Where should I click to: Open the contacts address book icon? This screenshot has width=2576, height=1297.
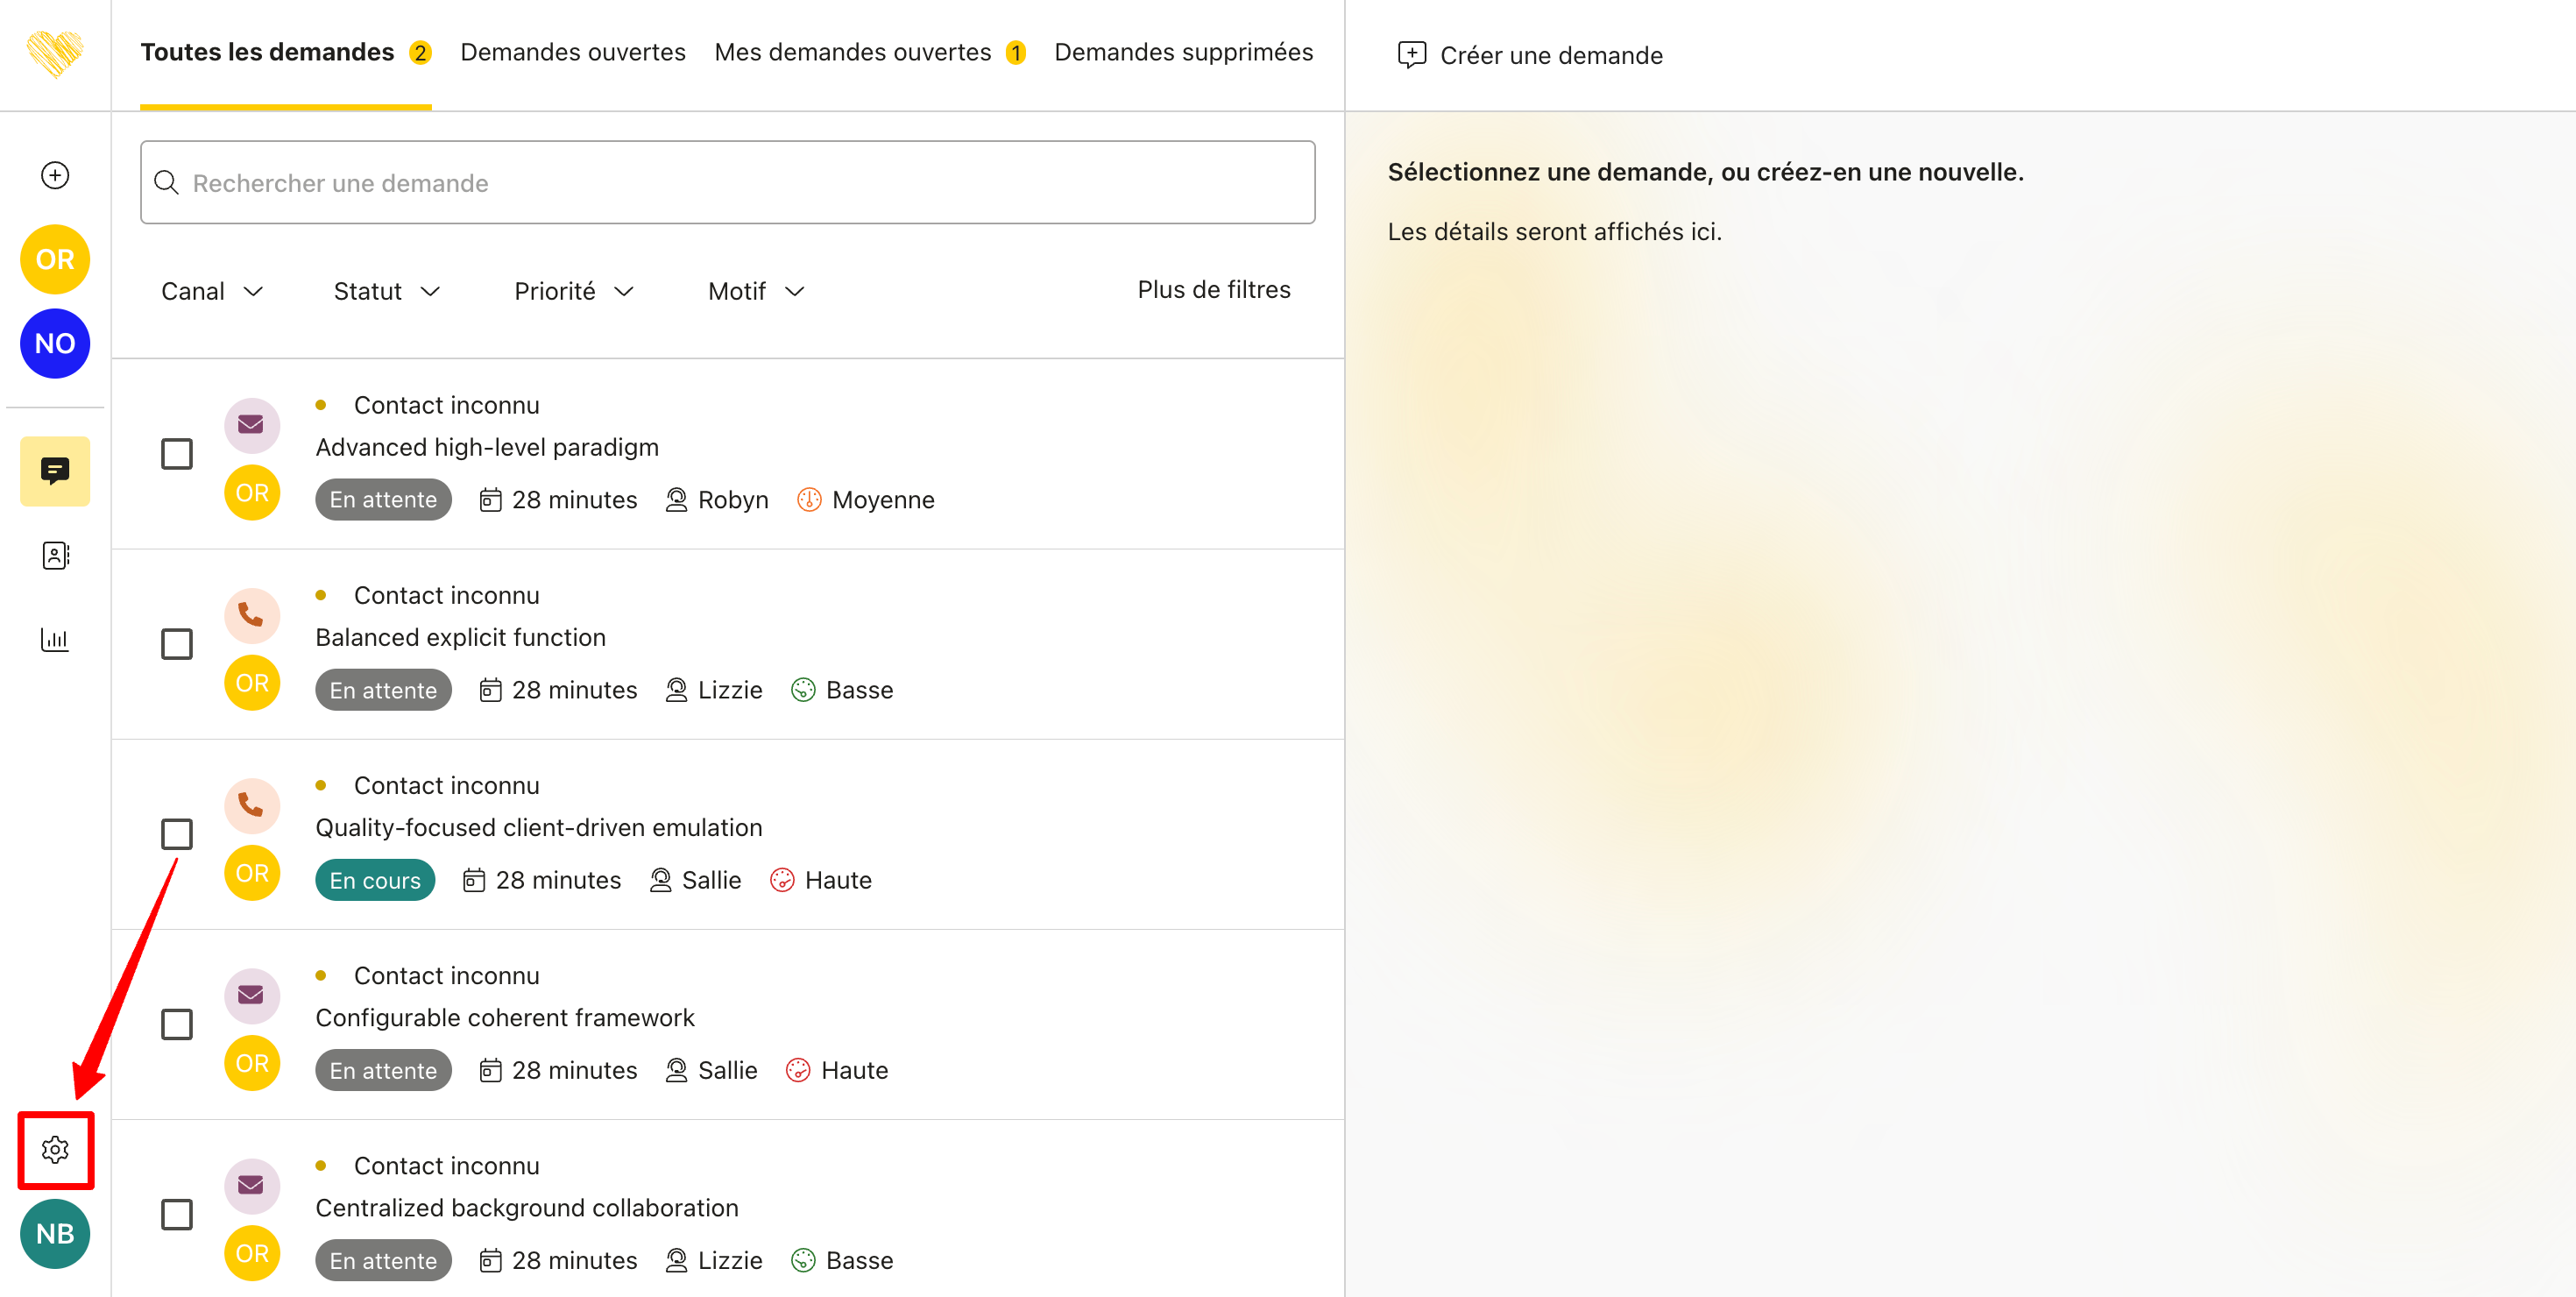[x=55, y=555]
